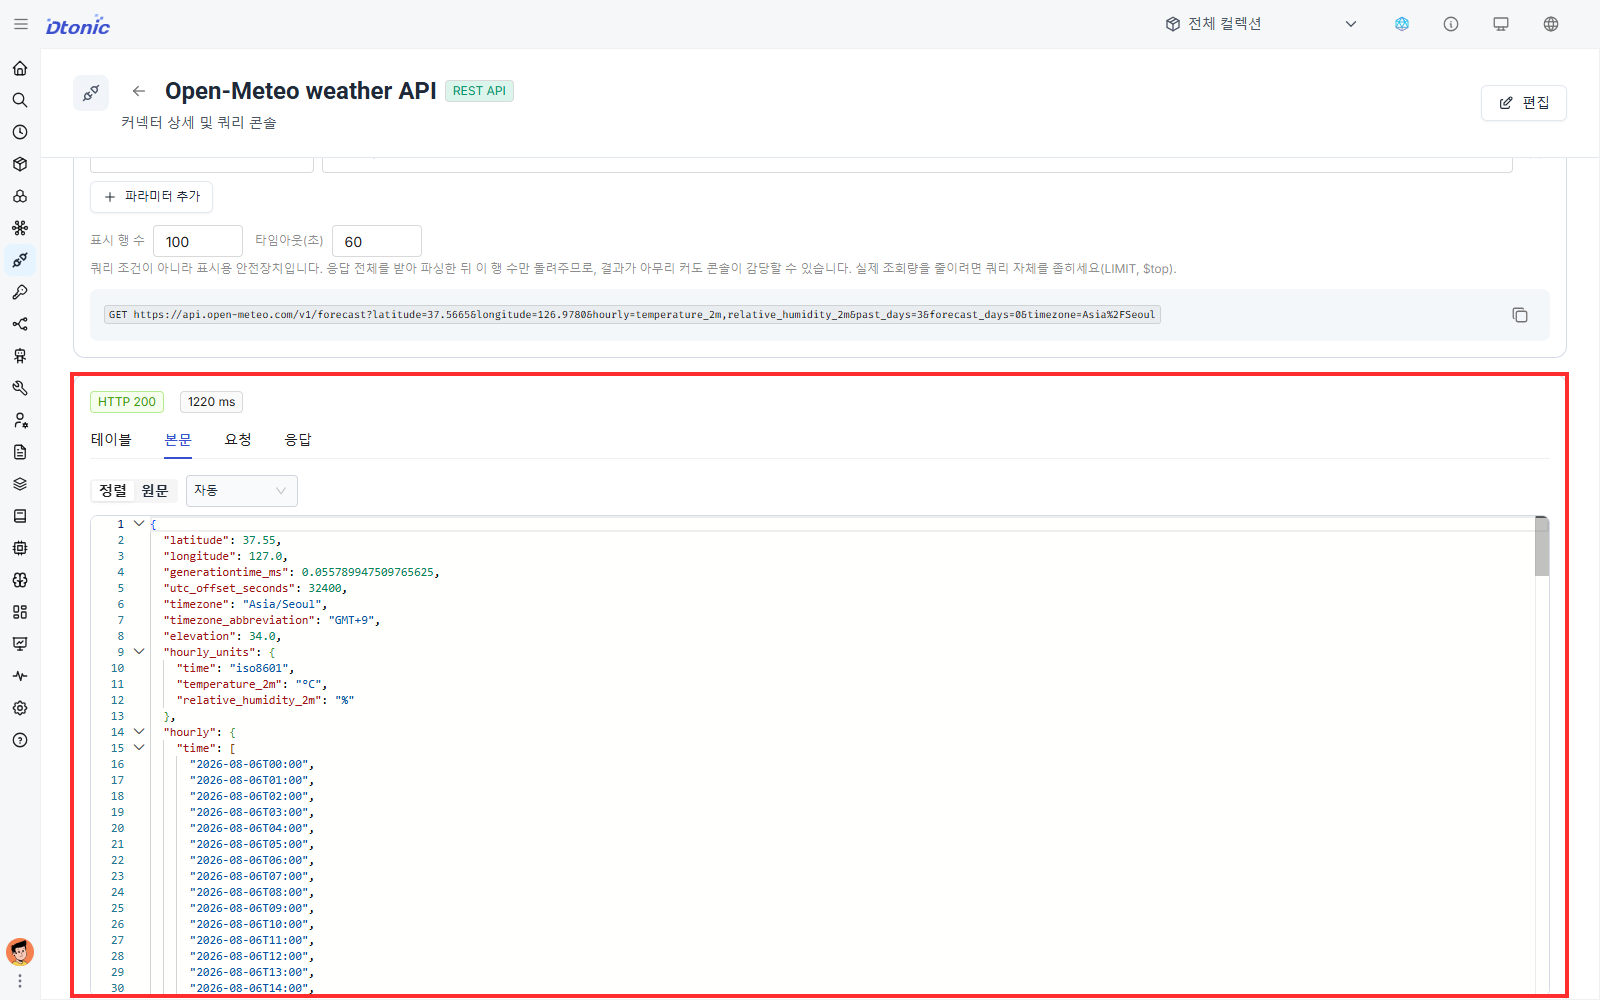Open the 자동 format dropdown
Viewport: 1600px width, 1000px height.
(x=242, y=490)
